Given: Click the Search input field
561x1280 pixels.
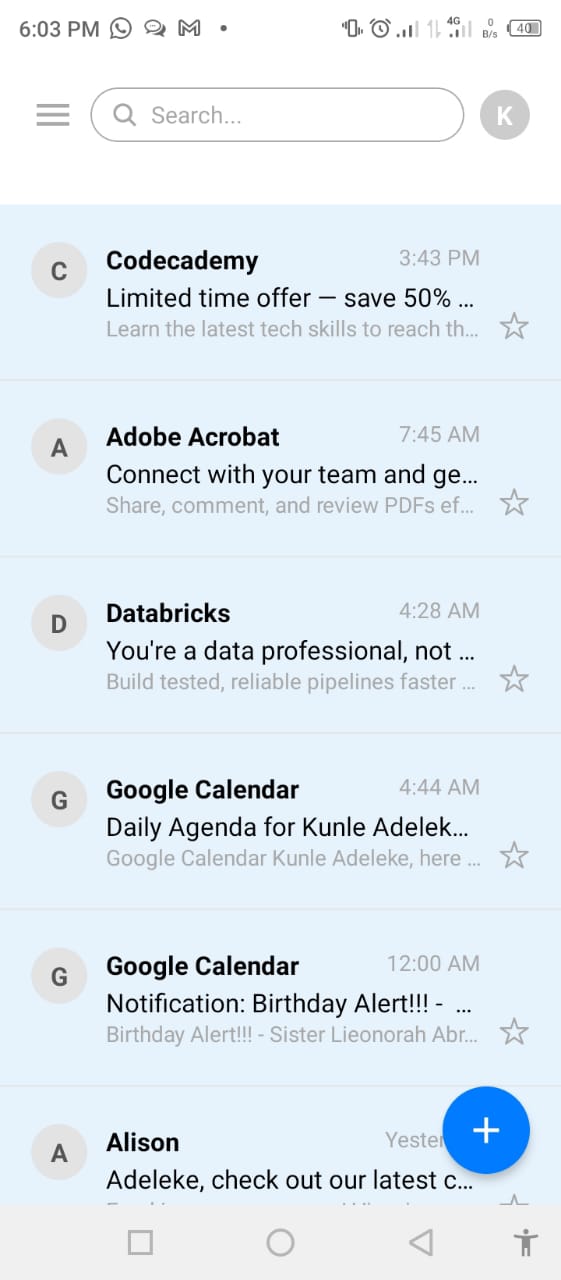Looking at the screenshot, I should [277, 115].
